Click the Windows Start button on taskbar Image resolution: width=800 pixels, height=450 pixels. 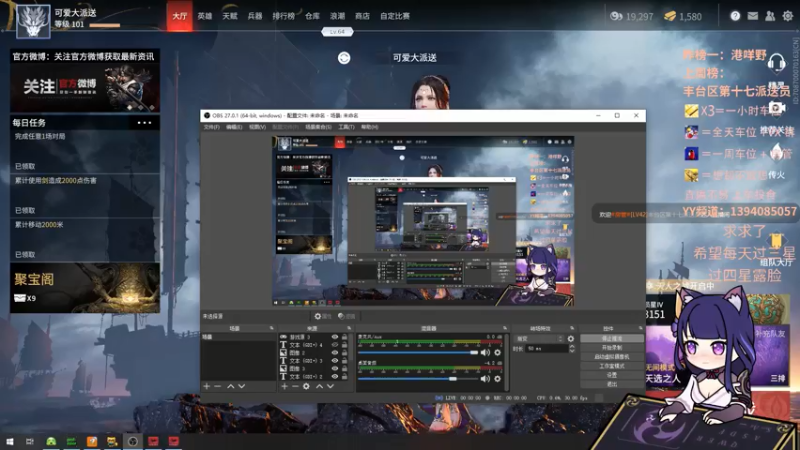coord(9,441)
